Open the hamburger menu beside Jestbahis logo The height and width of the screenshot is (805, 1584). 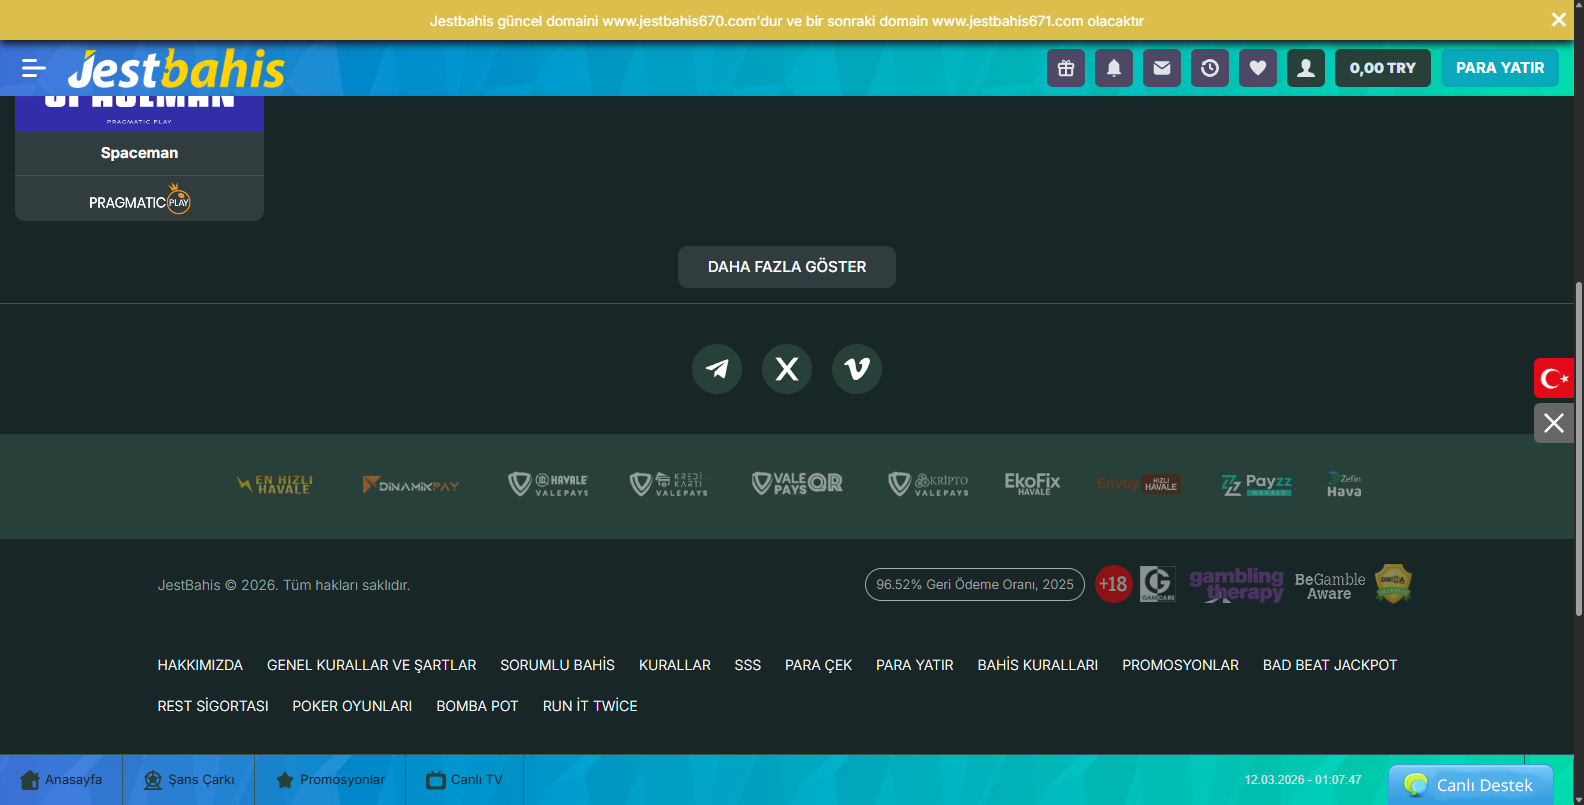(x=33, y=68)
